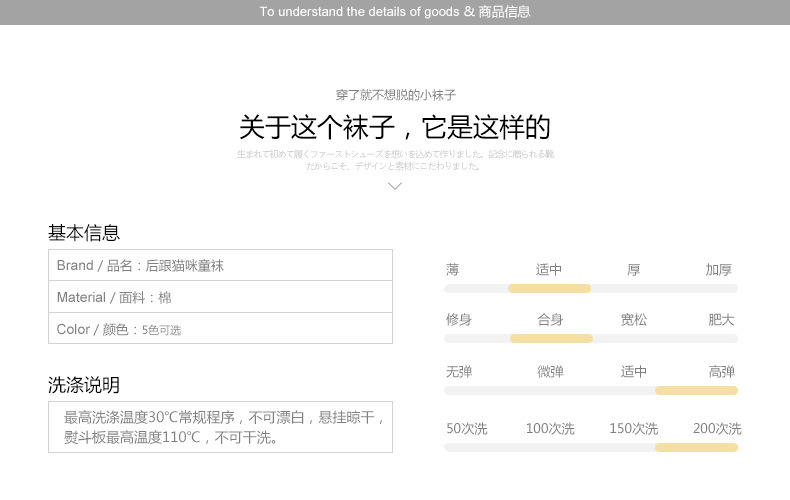This screenshot has height=500, width=790.
Task: Click the down chevron below the title
Action: [395, 186]
